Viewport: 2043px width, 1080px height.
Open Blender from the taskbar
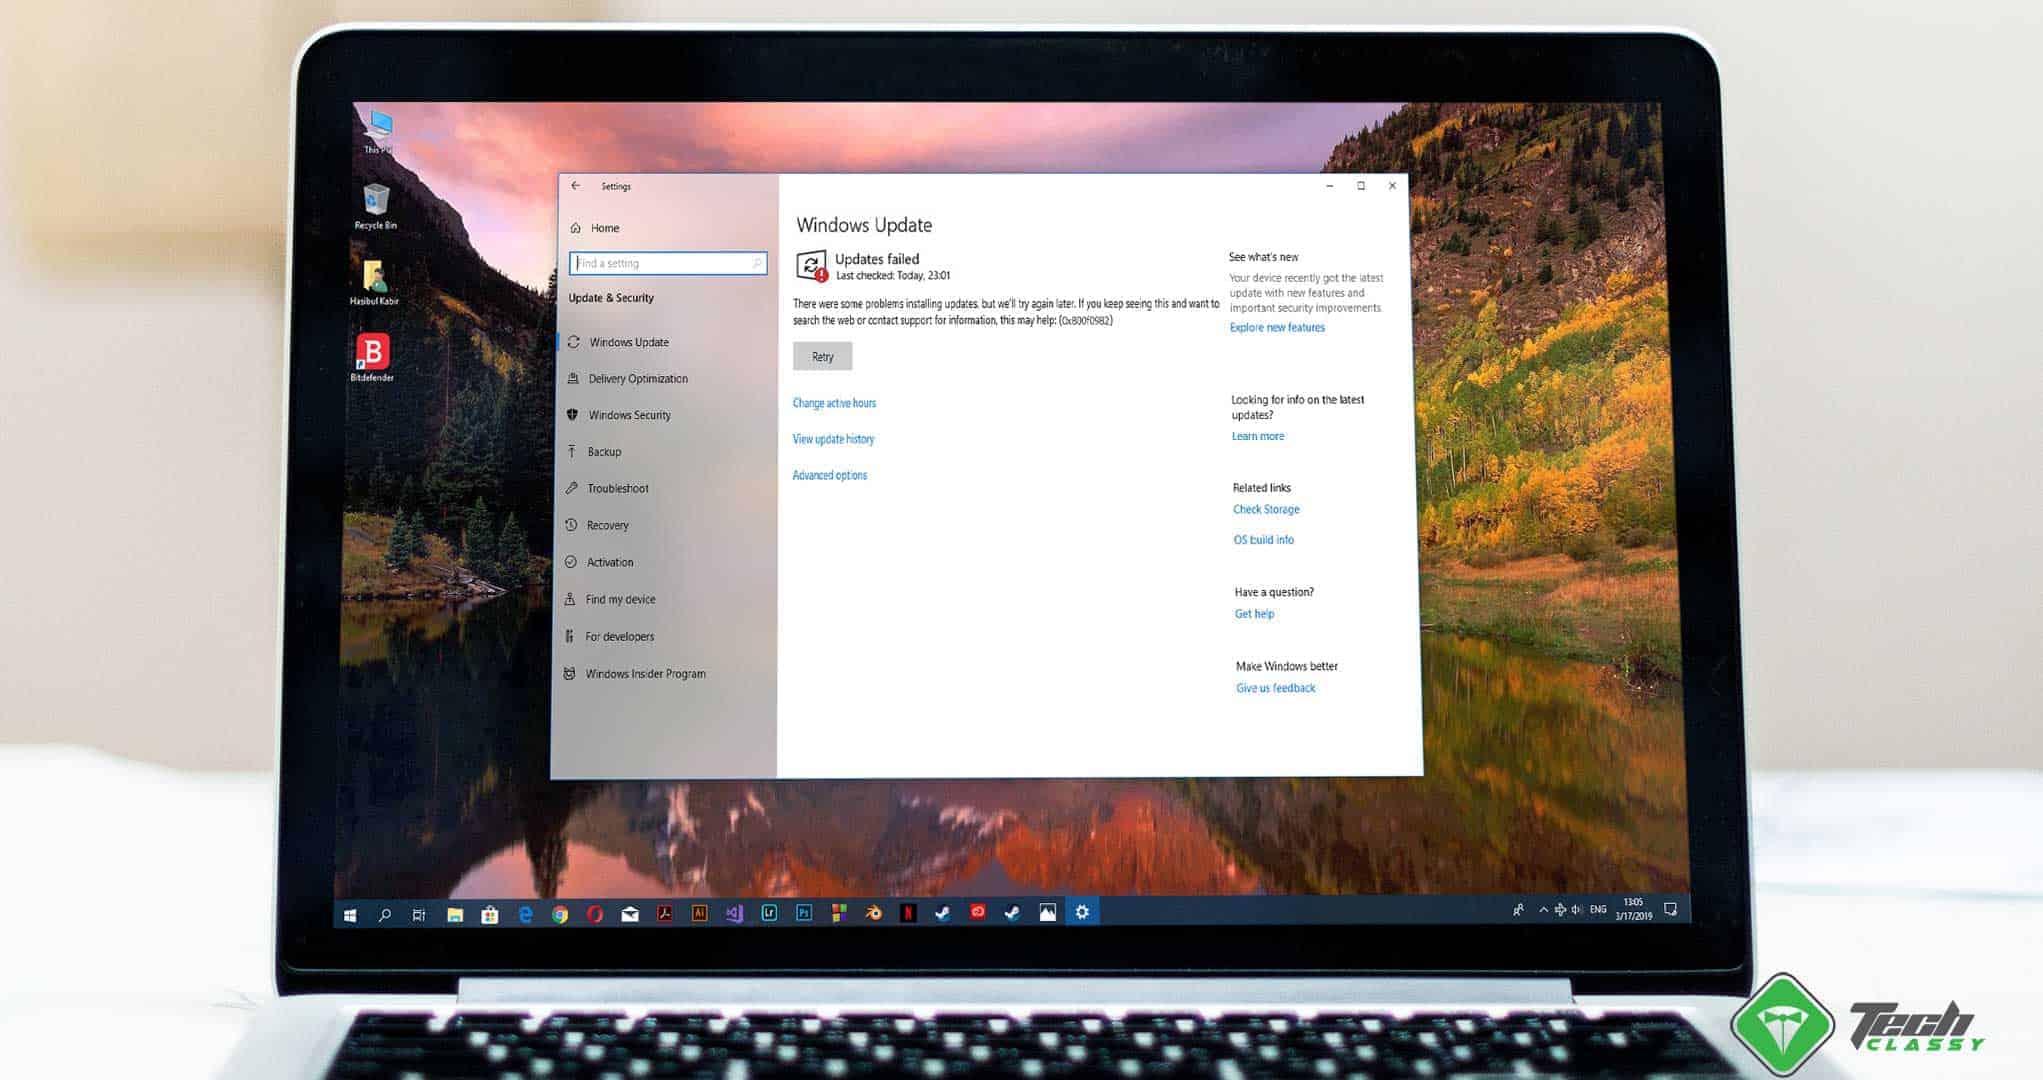(x=874, y=913)
